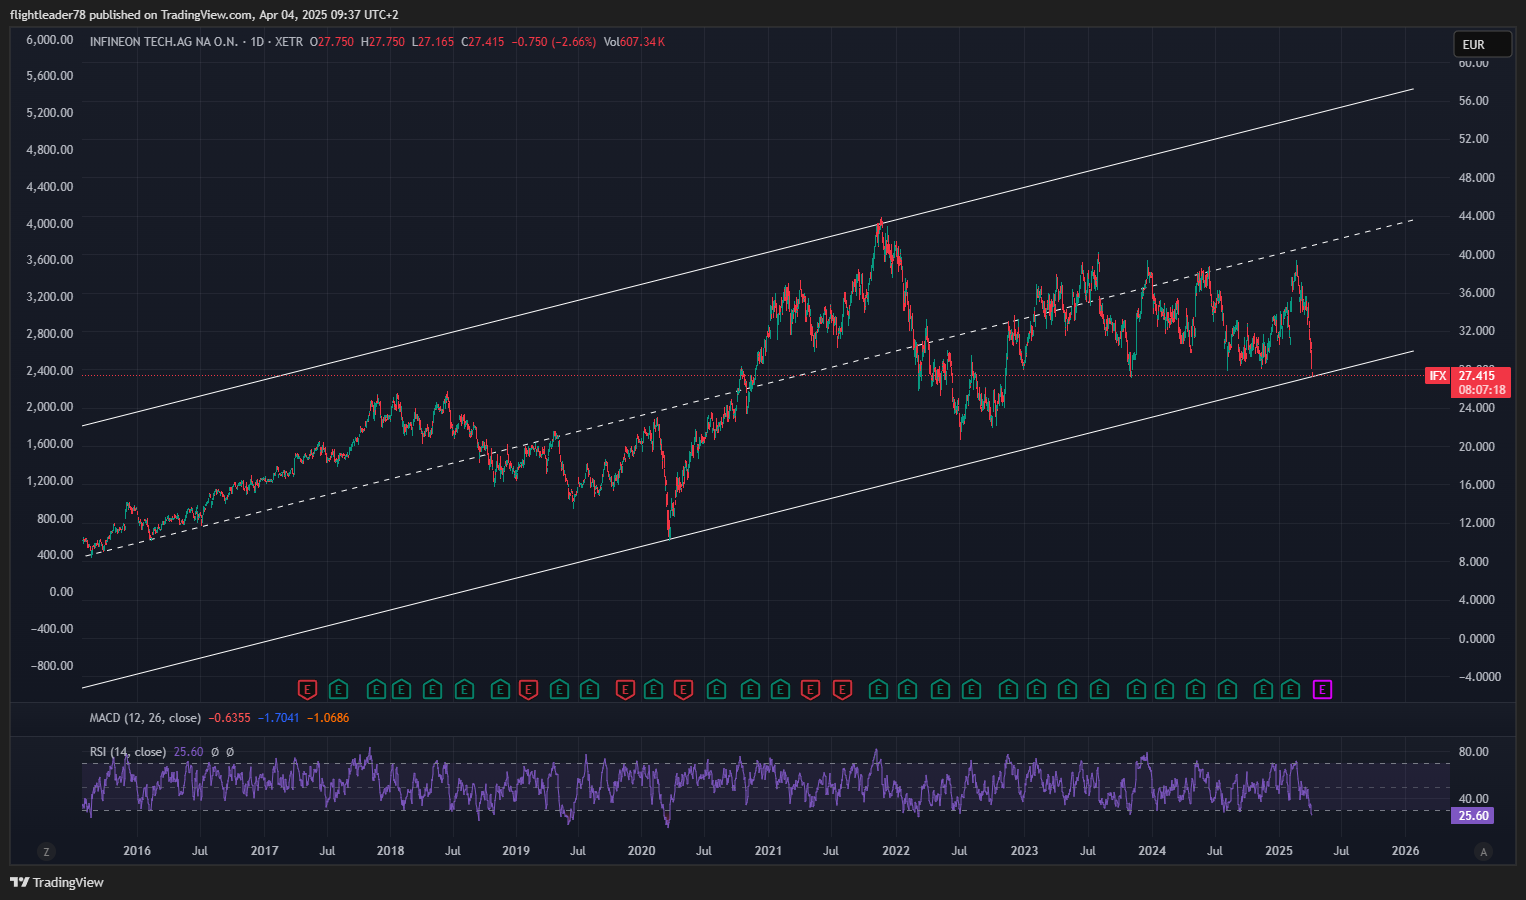1526x900 pixels.
Task: Select the RSI (14, close) legend
Action: tap(128, 752)
